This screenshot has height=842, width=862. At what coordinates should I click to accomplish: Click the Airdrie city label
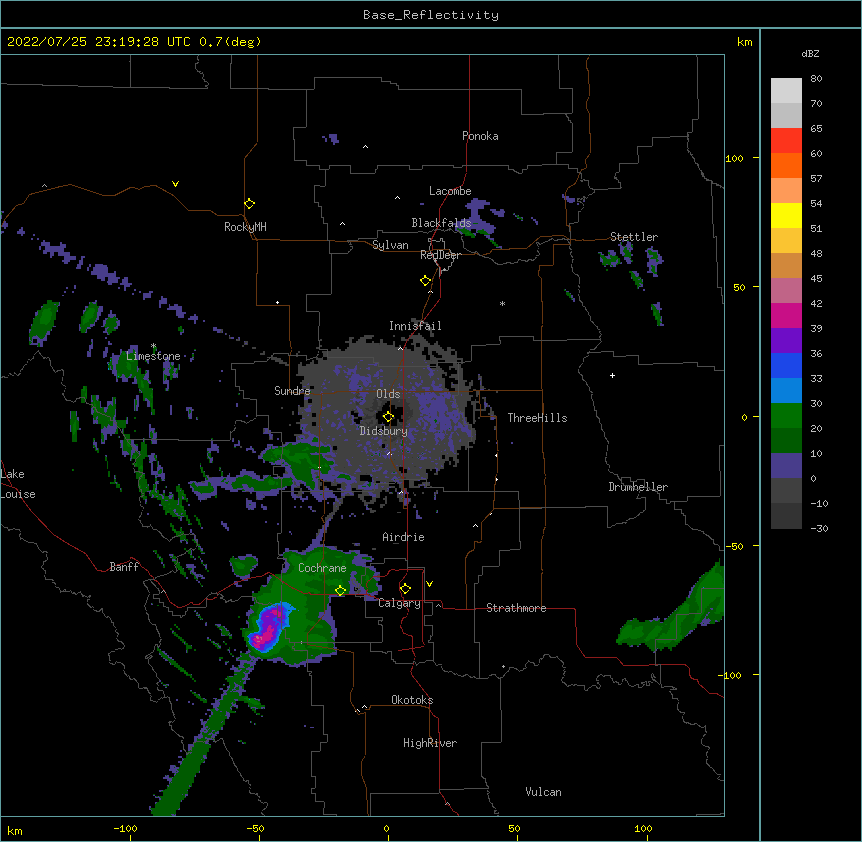pyautogui.click(x=404, y=537)
